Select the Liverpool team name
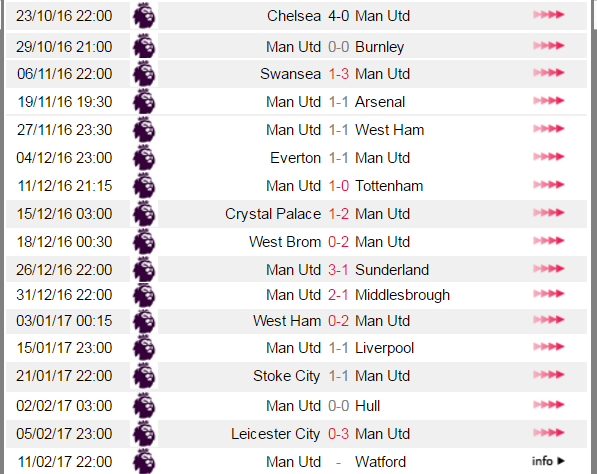Viewport: 597px width, 474px height. (385, 348)
